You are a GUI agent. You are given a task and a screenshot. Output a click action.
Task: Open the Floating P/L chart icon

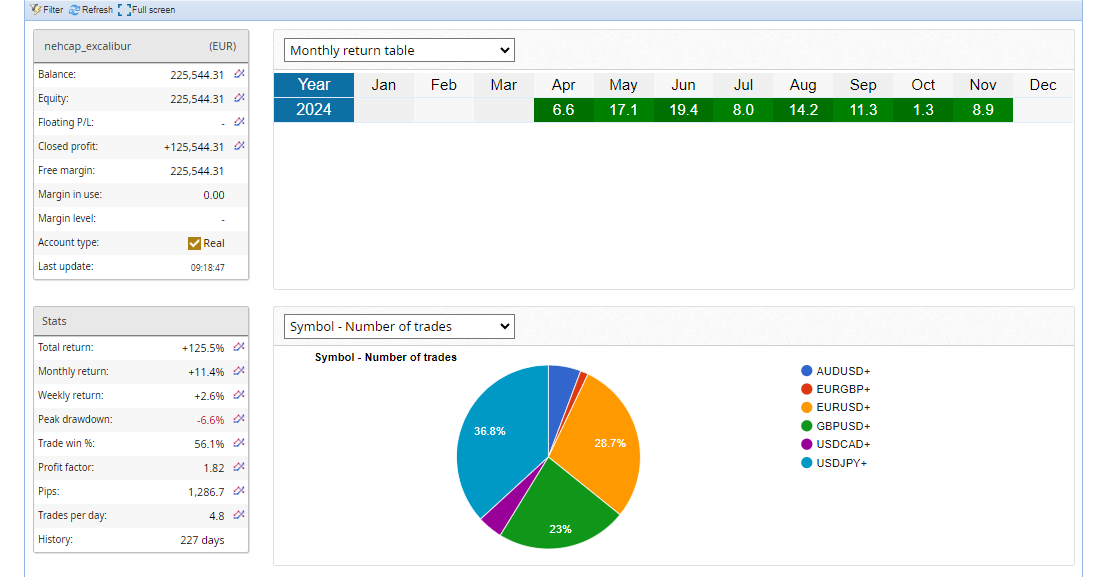[x=239, y=122]
